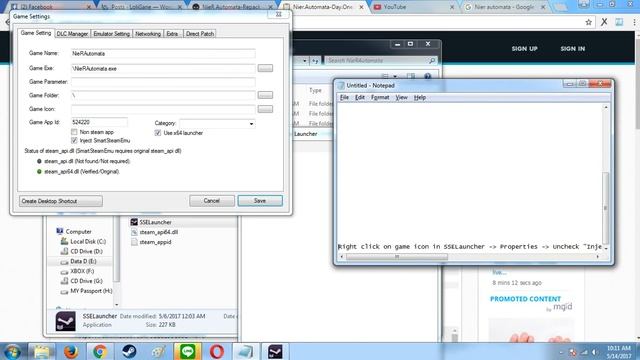Open Local Disk (C:) in Explorer
Screen dimensions: 640x360
coord(83,241)
